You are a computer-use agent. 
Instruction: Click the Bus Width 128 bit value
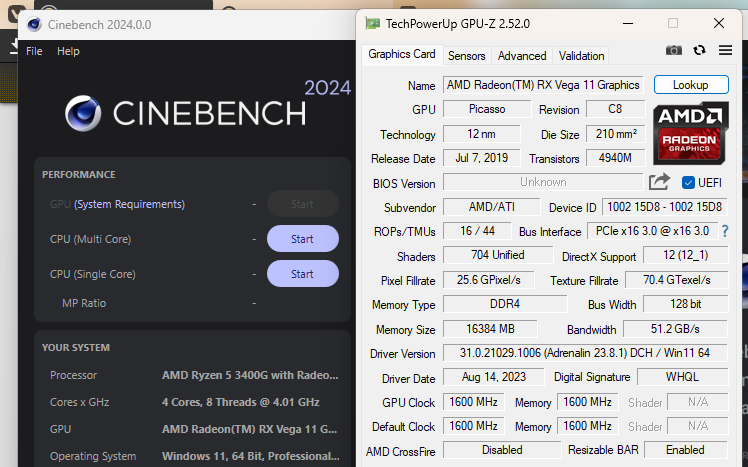(x=686, y=304)
